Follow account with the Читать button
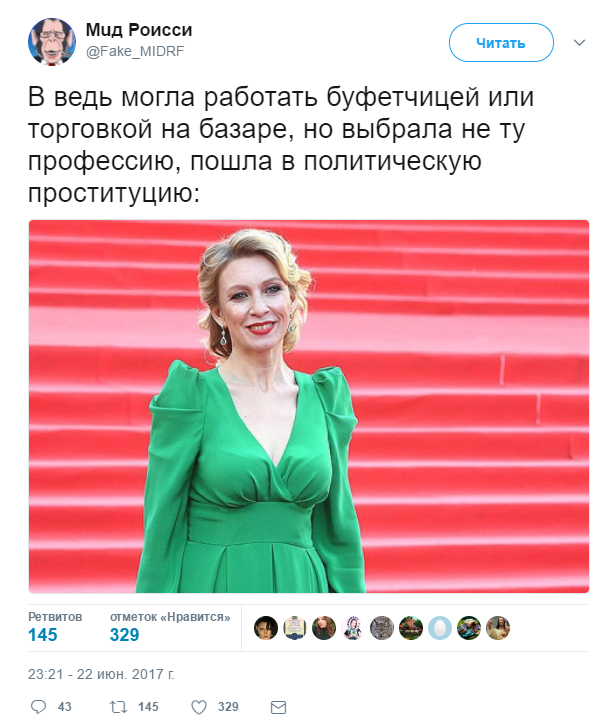This screenshot has height=727, width=616. click(501, 43)
